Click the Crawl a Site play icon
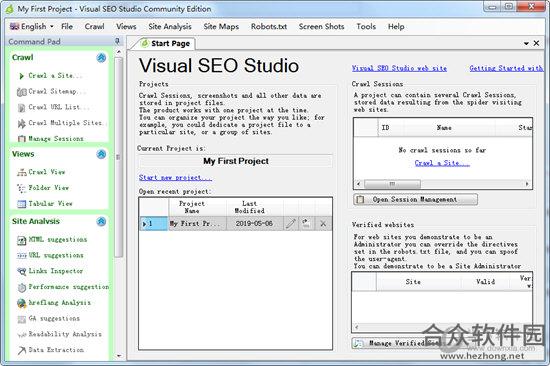Image resolution: width=550 pixels, height=366 pixels. click(x=21, y=76)
